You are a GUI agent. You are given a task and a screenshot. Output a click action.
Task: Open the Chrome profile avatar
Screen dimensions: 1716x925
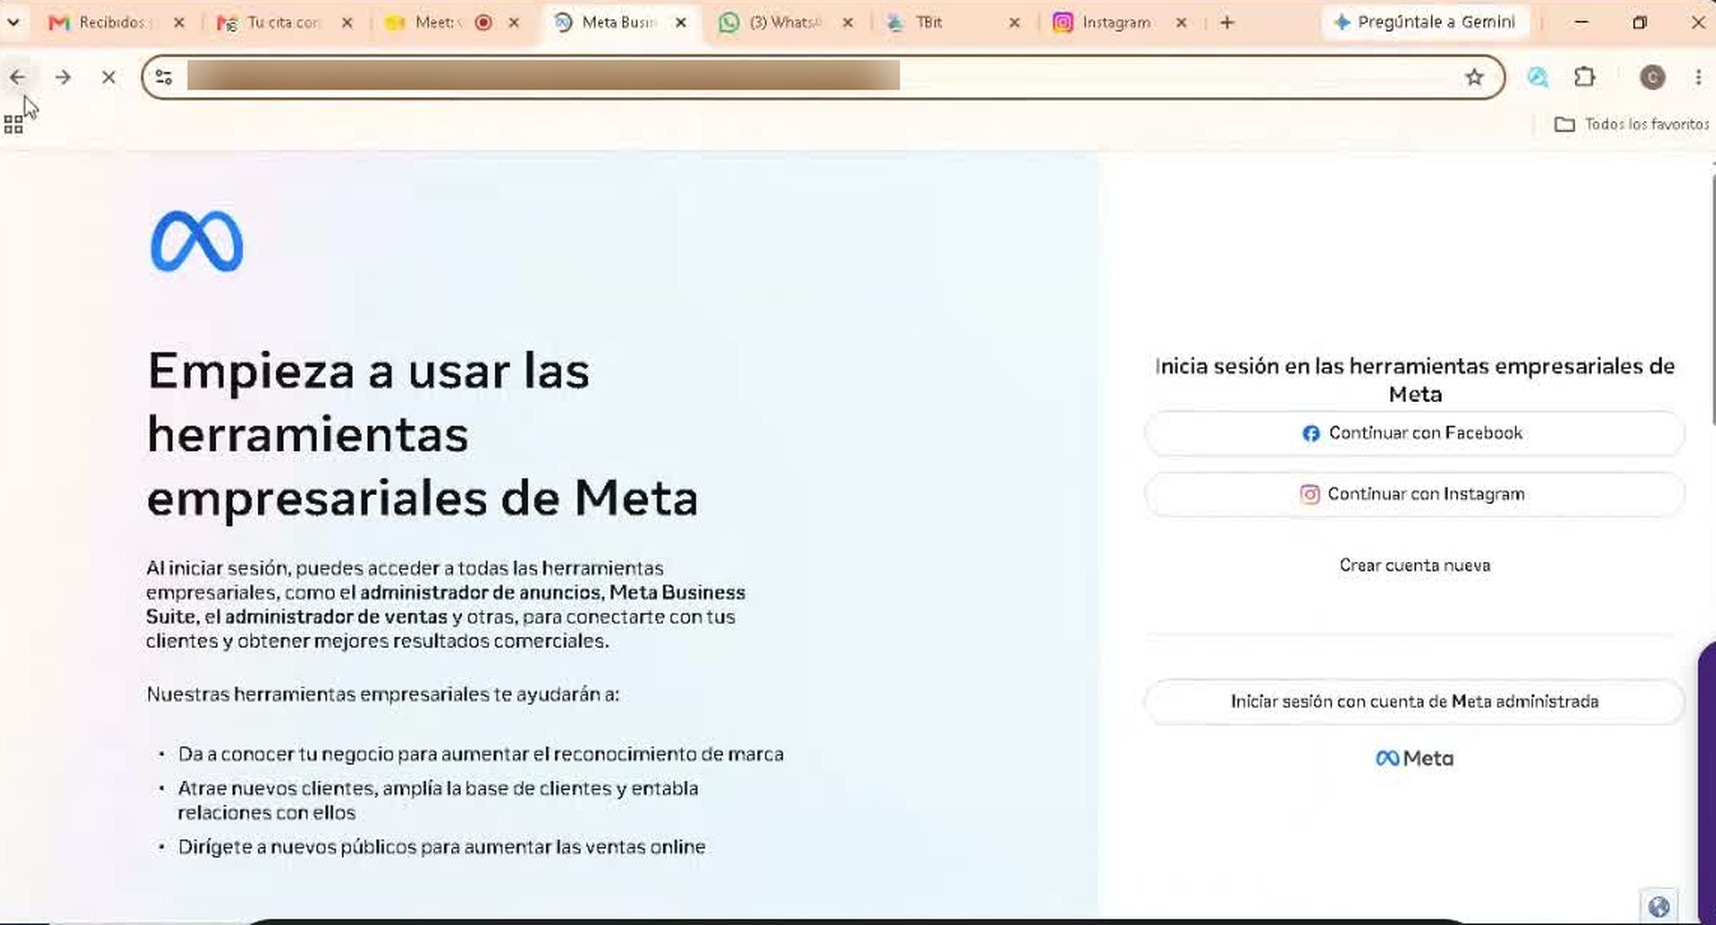pos(1652,77)
